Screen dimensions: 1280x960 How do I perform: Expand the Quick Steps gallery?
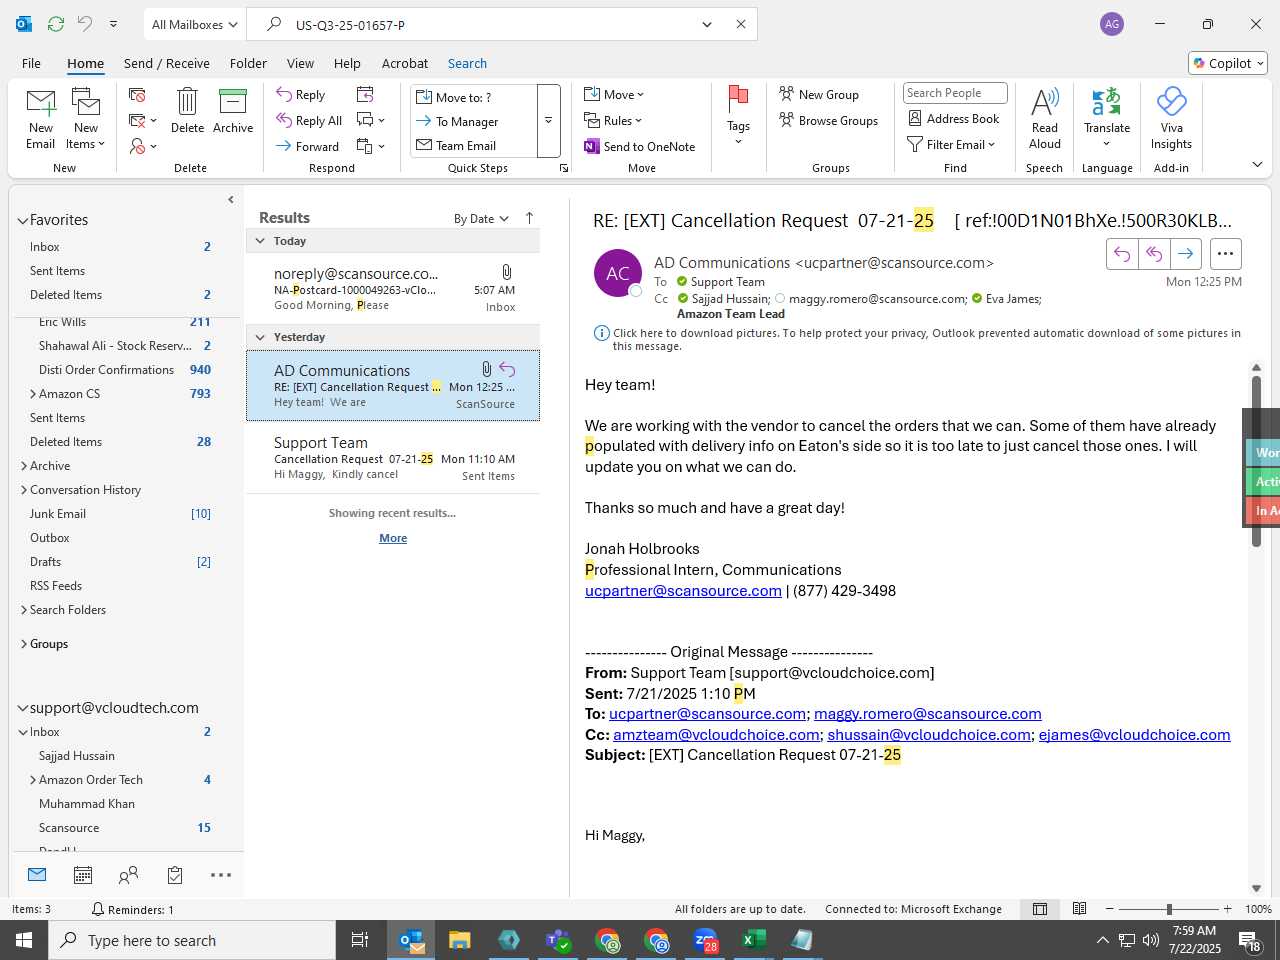(x=548, y=121)
